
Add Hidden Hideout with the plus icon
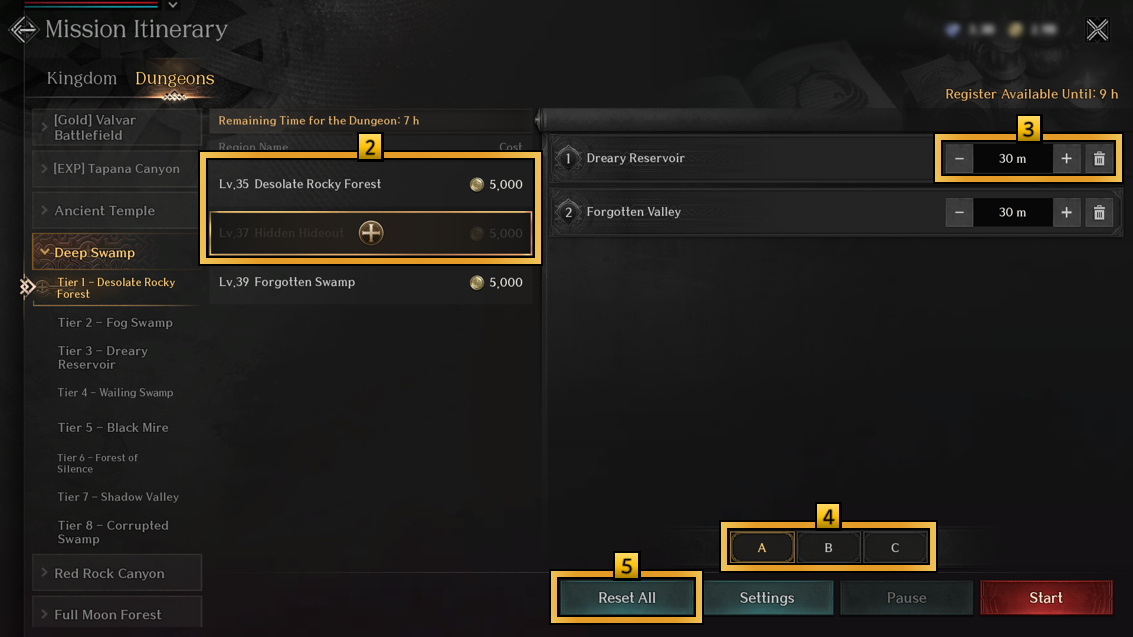[x=371, y=233]
